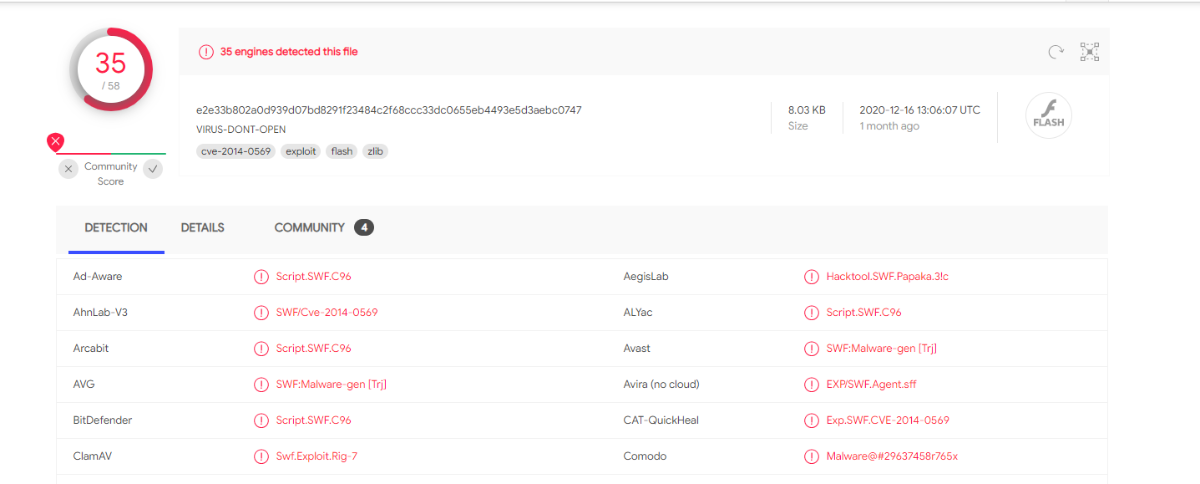Vote file as harmless with checkmark button

pyautogui.click(x=153, y=169)
